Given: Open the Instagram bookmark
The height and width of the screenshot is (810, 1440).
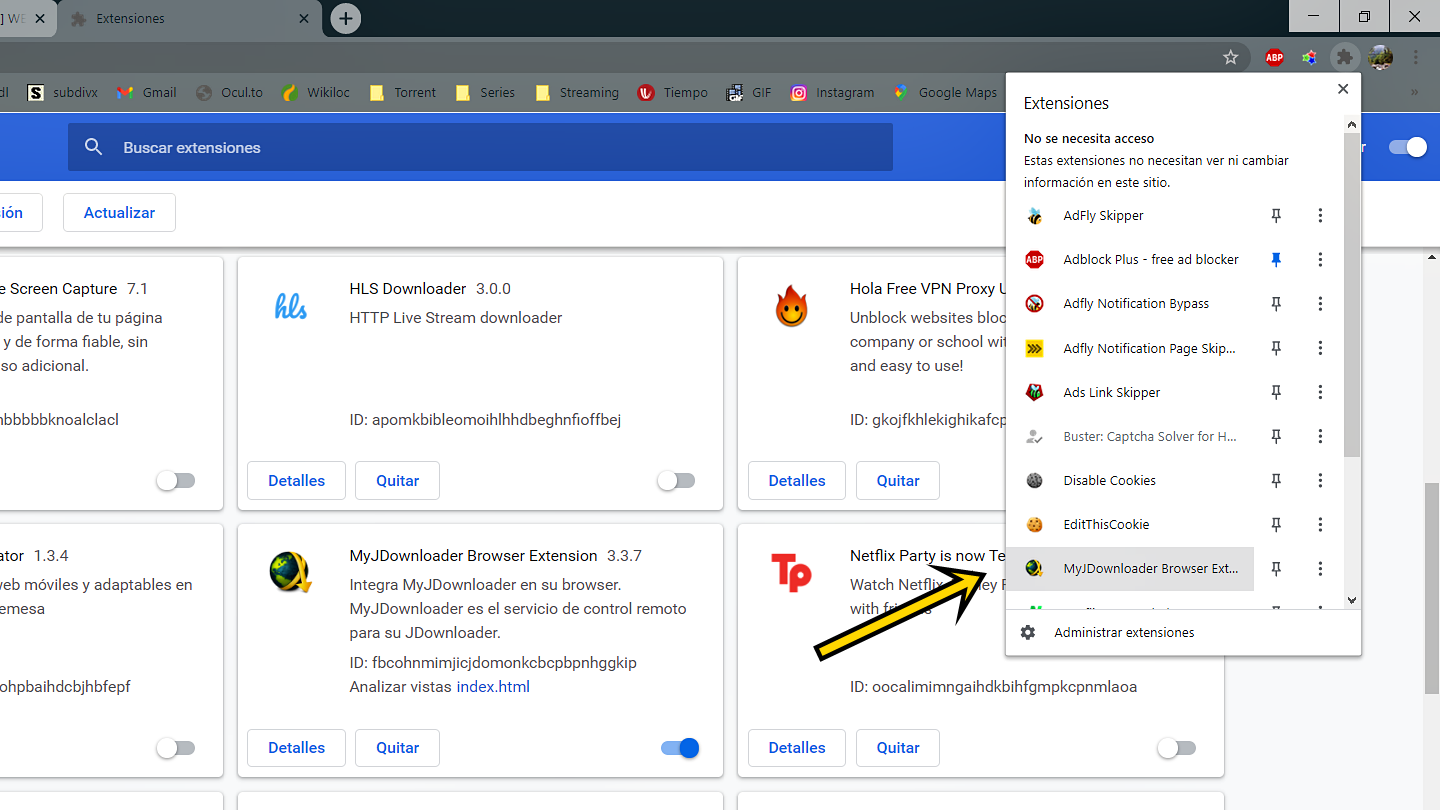Looking at the screenshot, I should click(832, 92).
